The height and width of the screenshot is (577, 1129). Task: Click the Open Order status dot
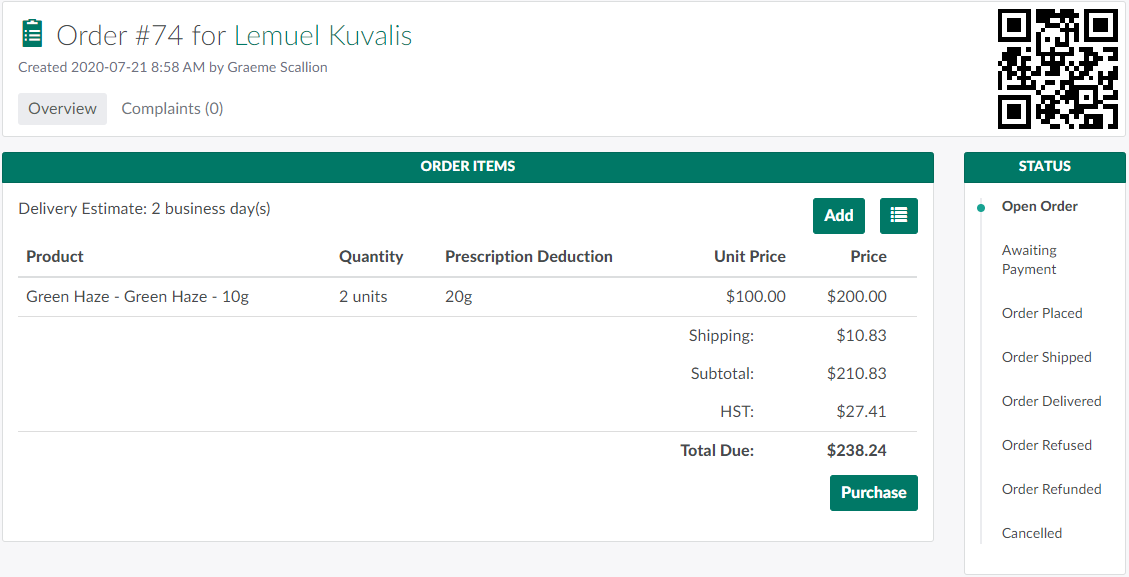[981, 207]
